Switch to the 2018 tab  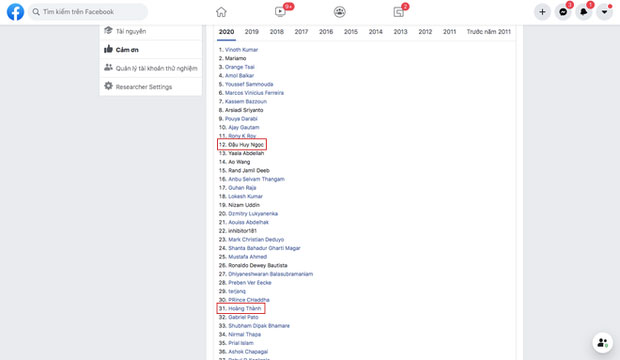click(x=276, y=32)
